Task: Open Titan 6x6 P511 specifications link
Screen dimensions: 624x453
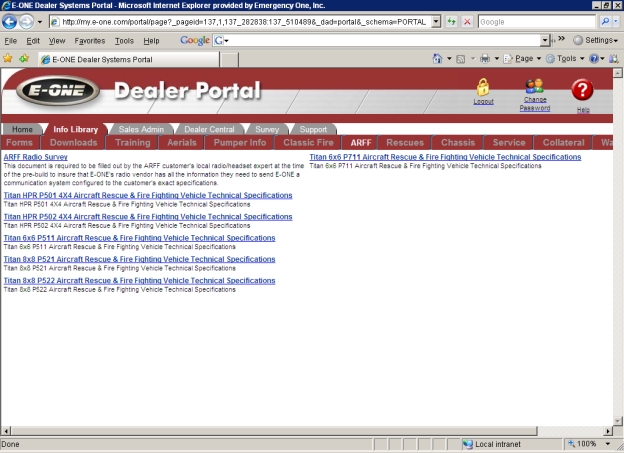Action: pos(139,238)
